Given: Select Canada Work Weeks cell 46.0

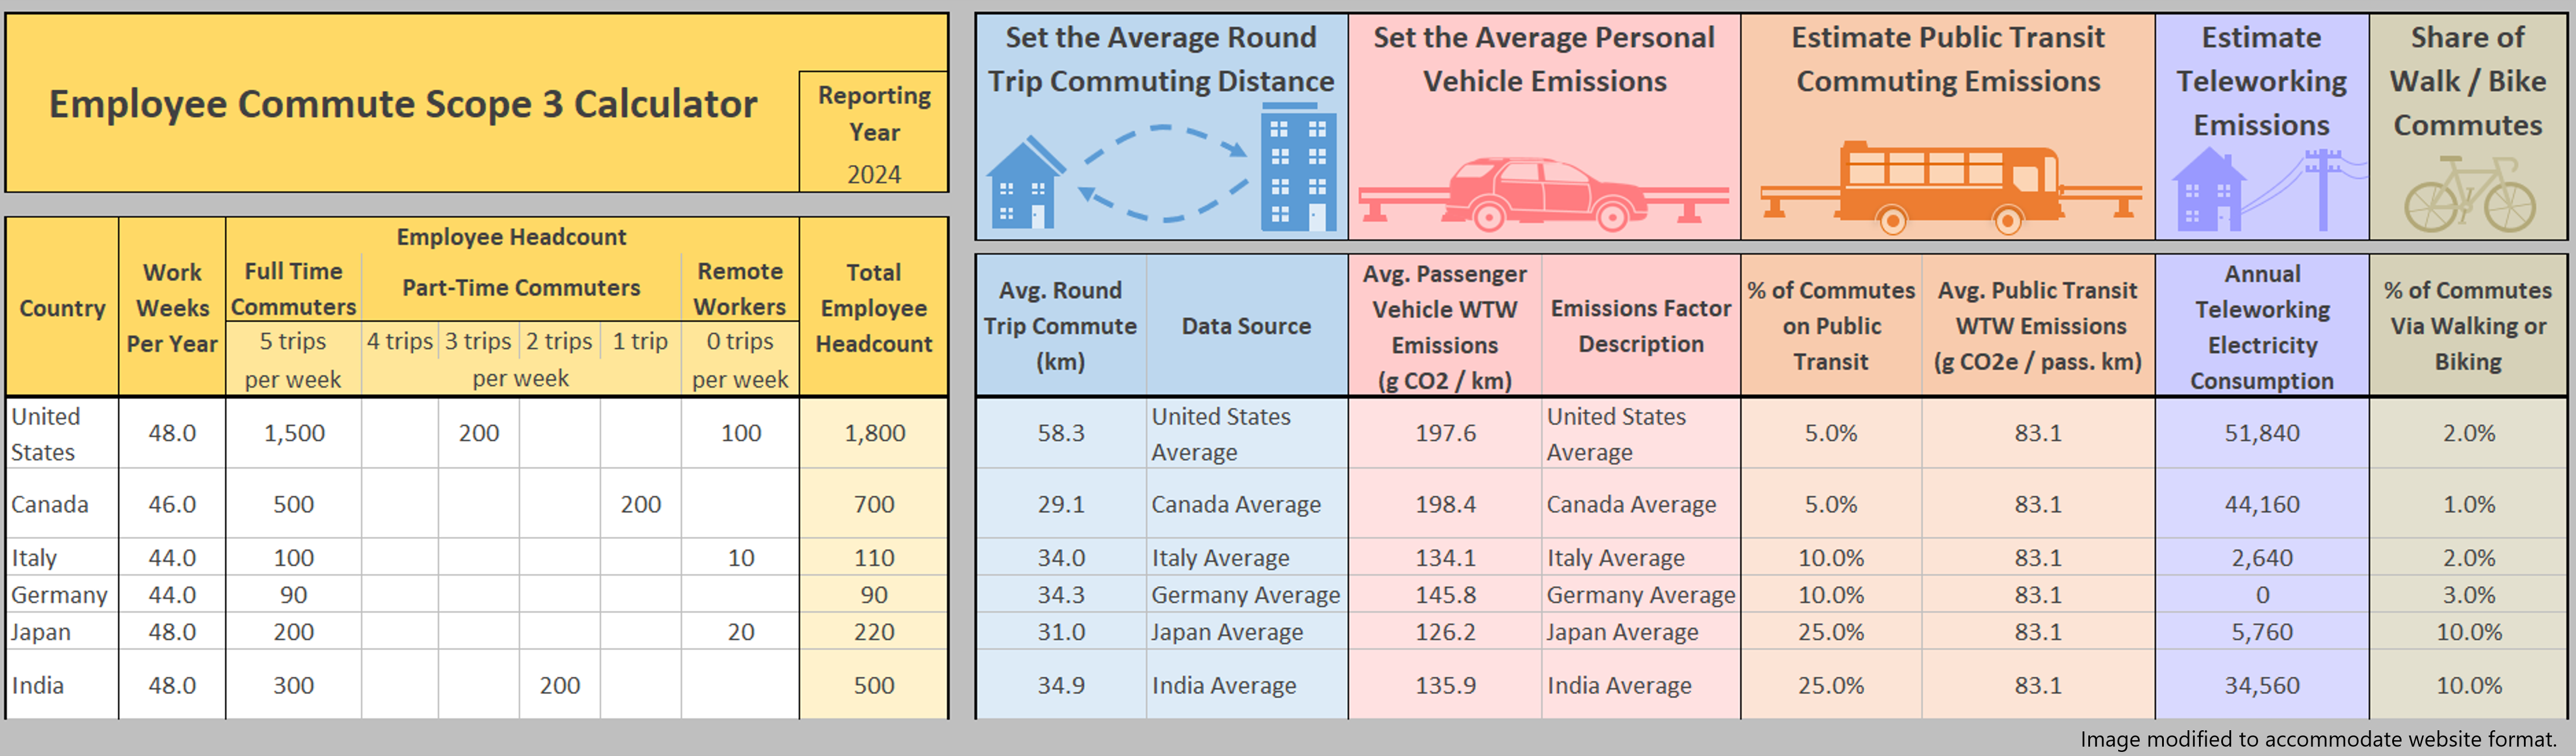Looking at the screenshot, I should tap(172, 504).
